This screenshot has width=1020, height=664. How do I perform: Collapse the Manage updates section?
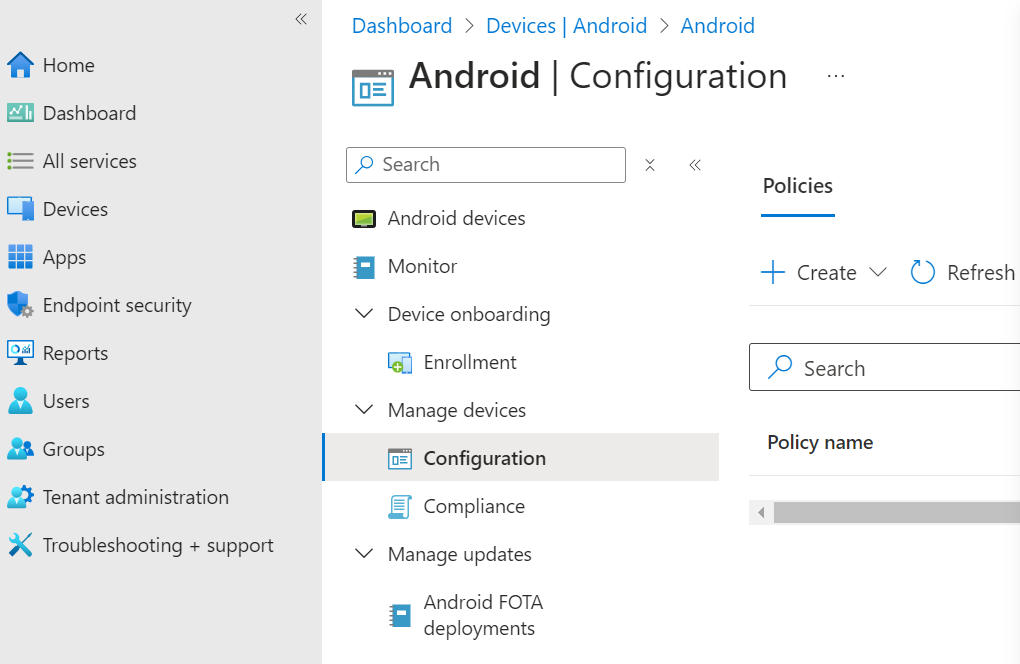coord(363,554)
